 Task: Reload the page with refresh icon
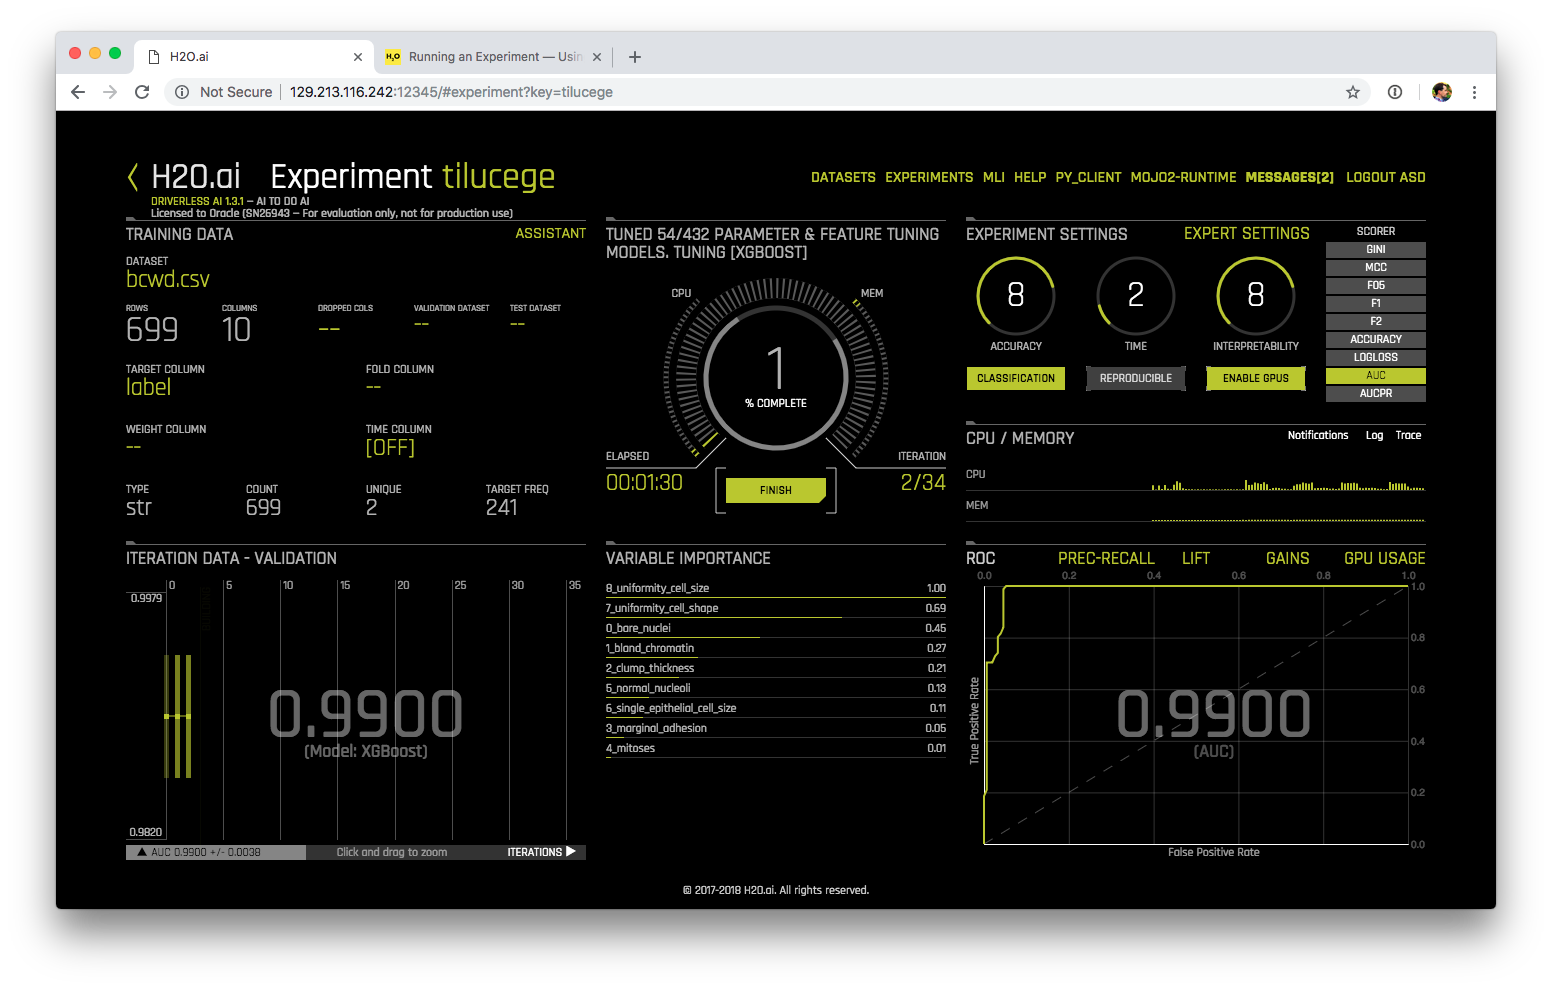tap(142, 92)
